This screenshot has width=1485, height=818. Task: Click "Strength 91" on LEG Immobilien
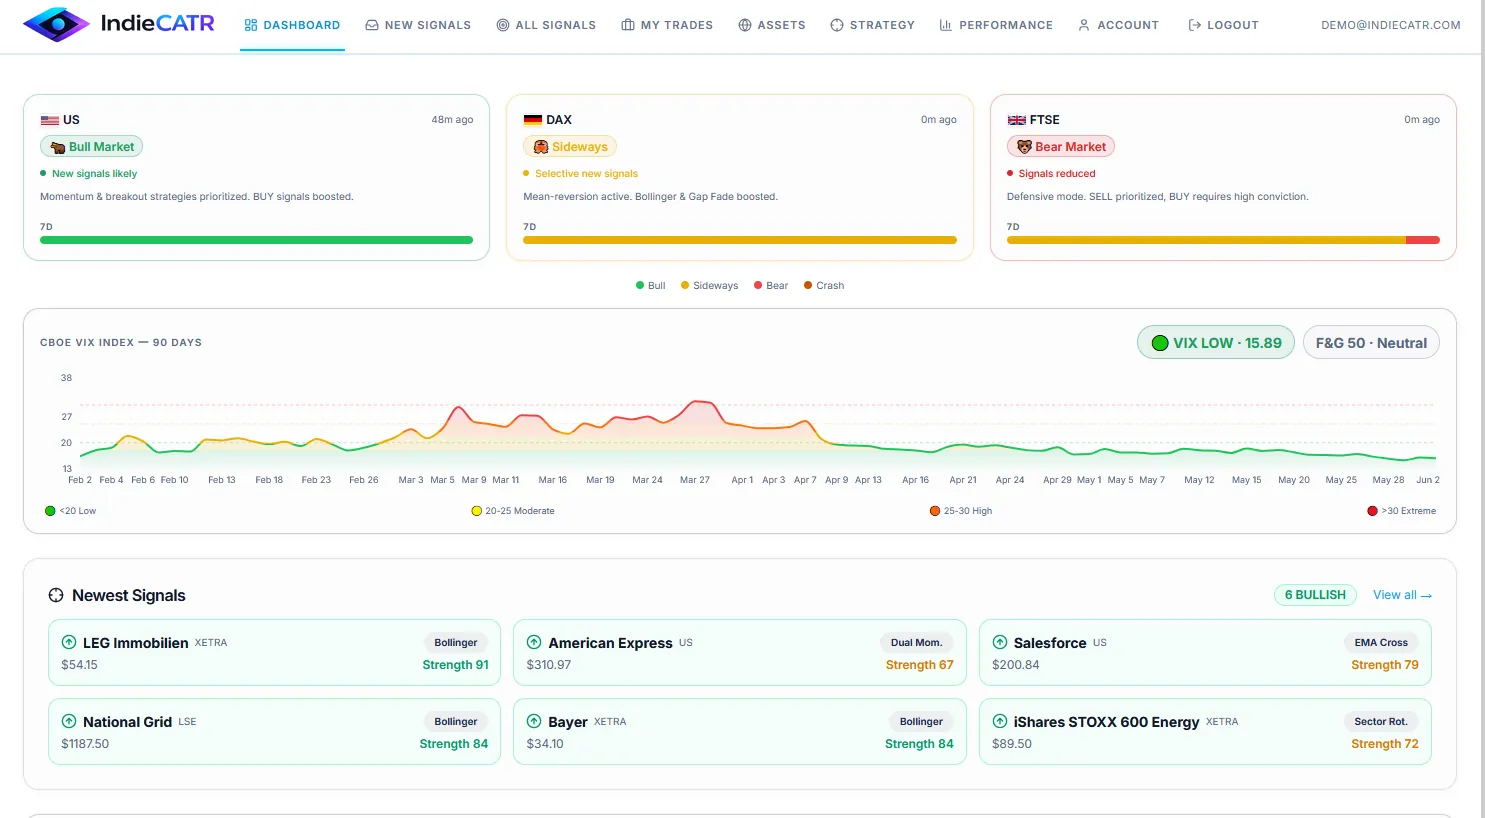(x=456, y=665)
